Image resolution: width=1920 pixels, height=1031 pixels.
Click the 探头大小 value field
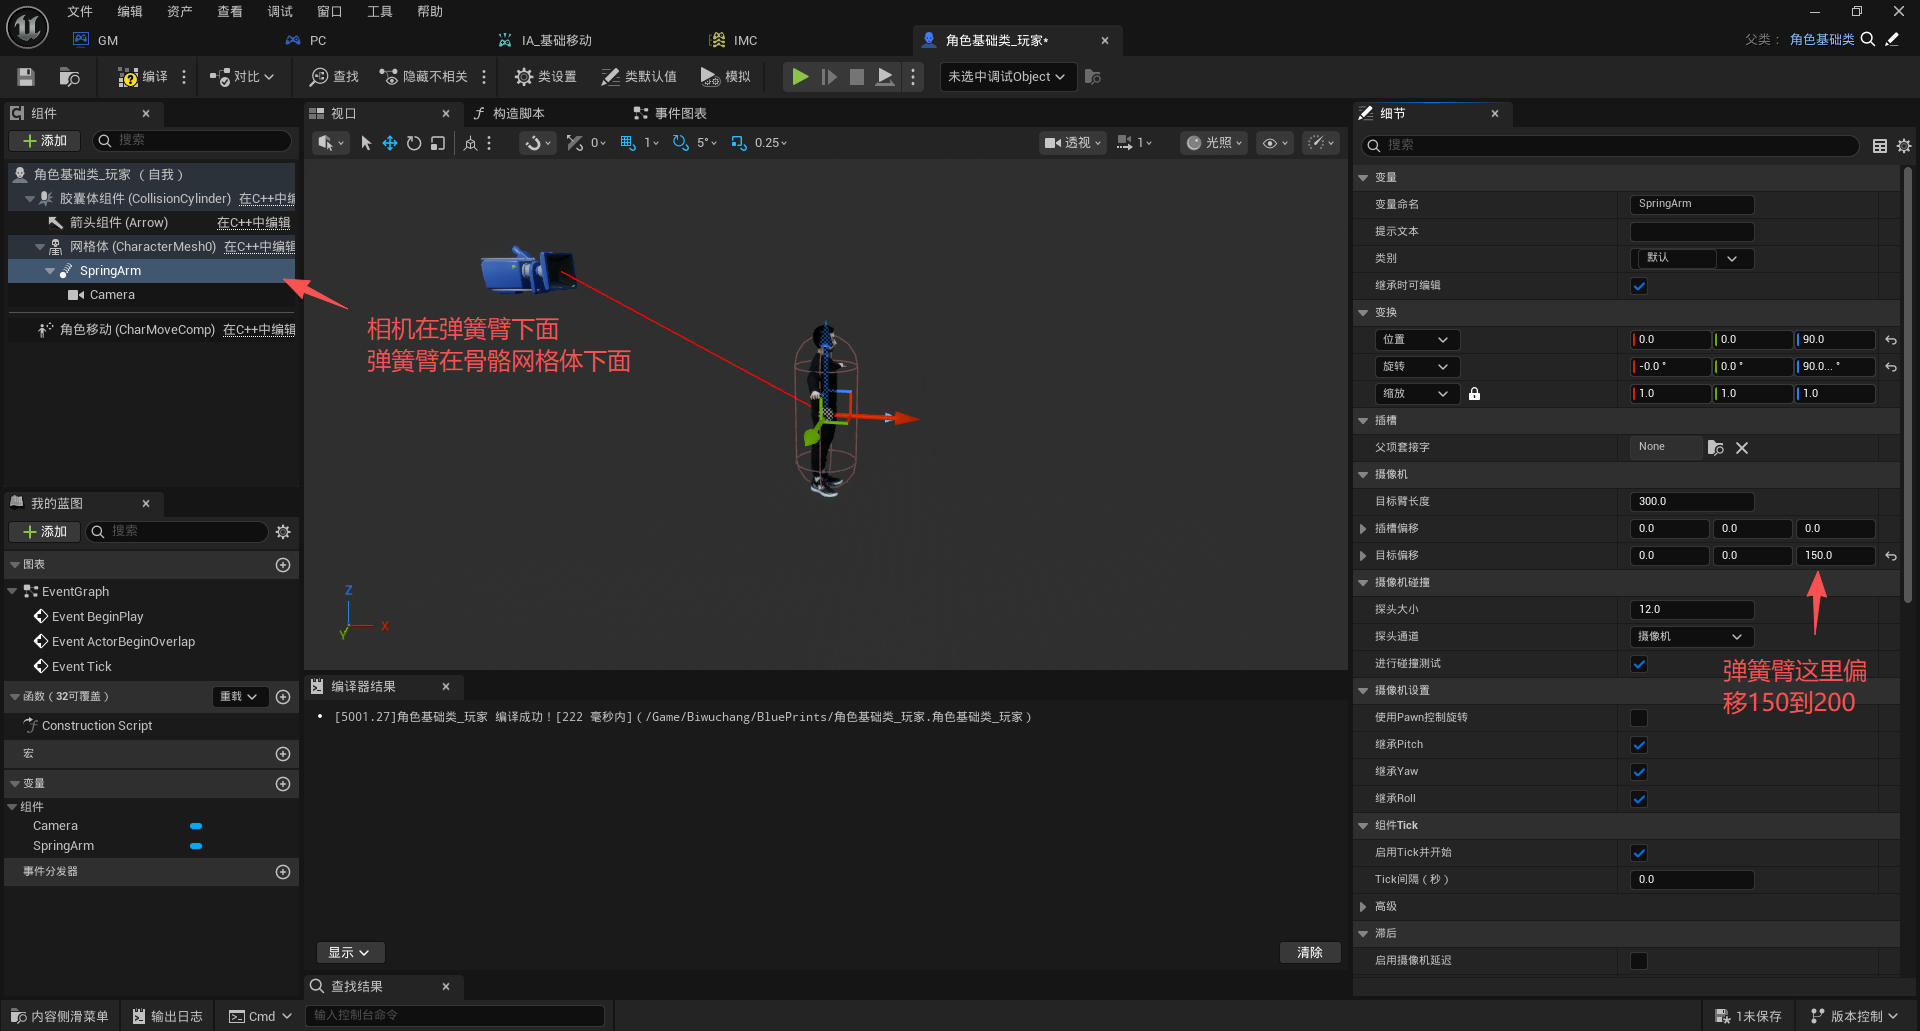click(x=1692, y=610)
